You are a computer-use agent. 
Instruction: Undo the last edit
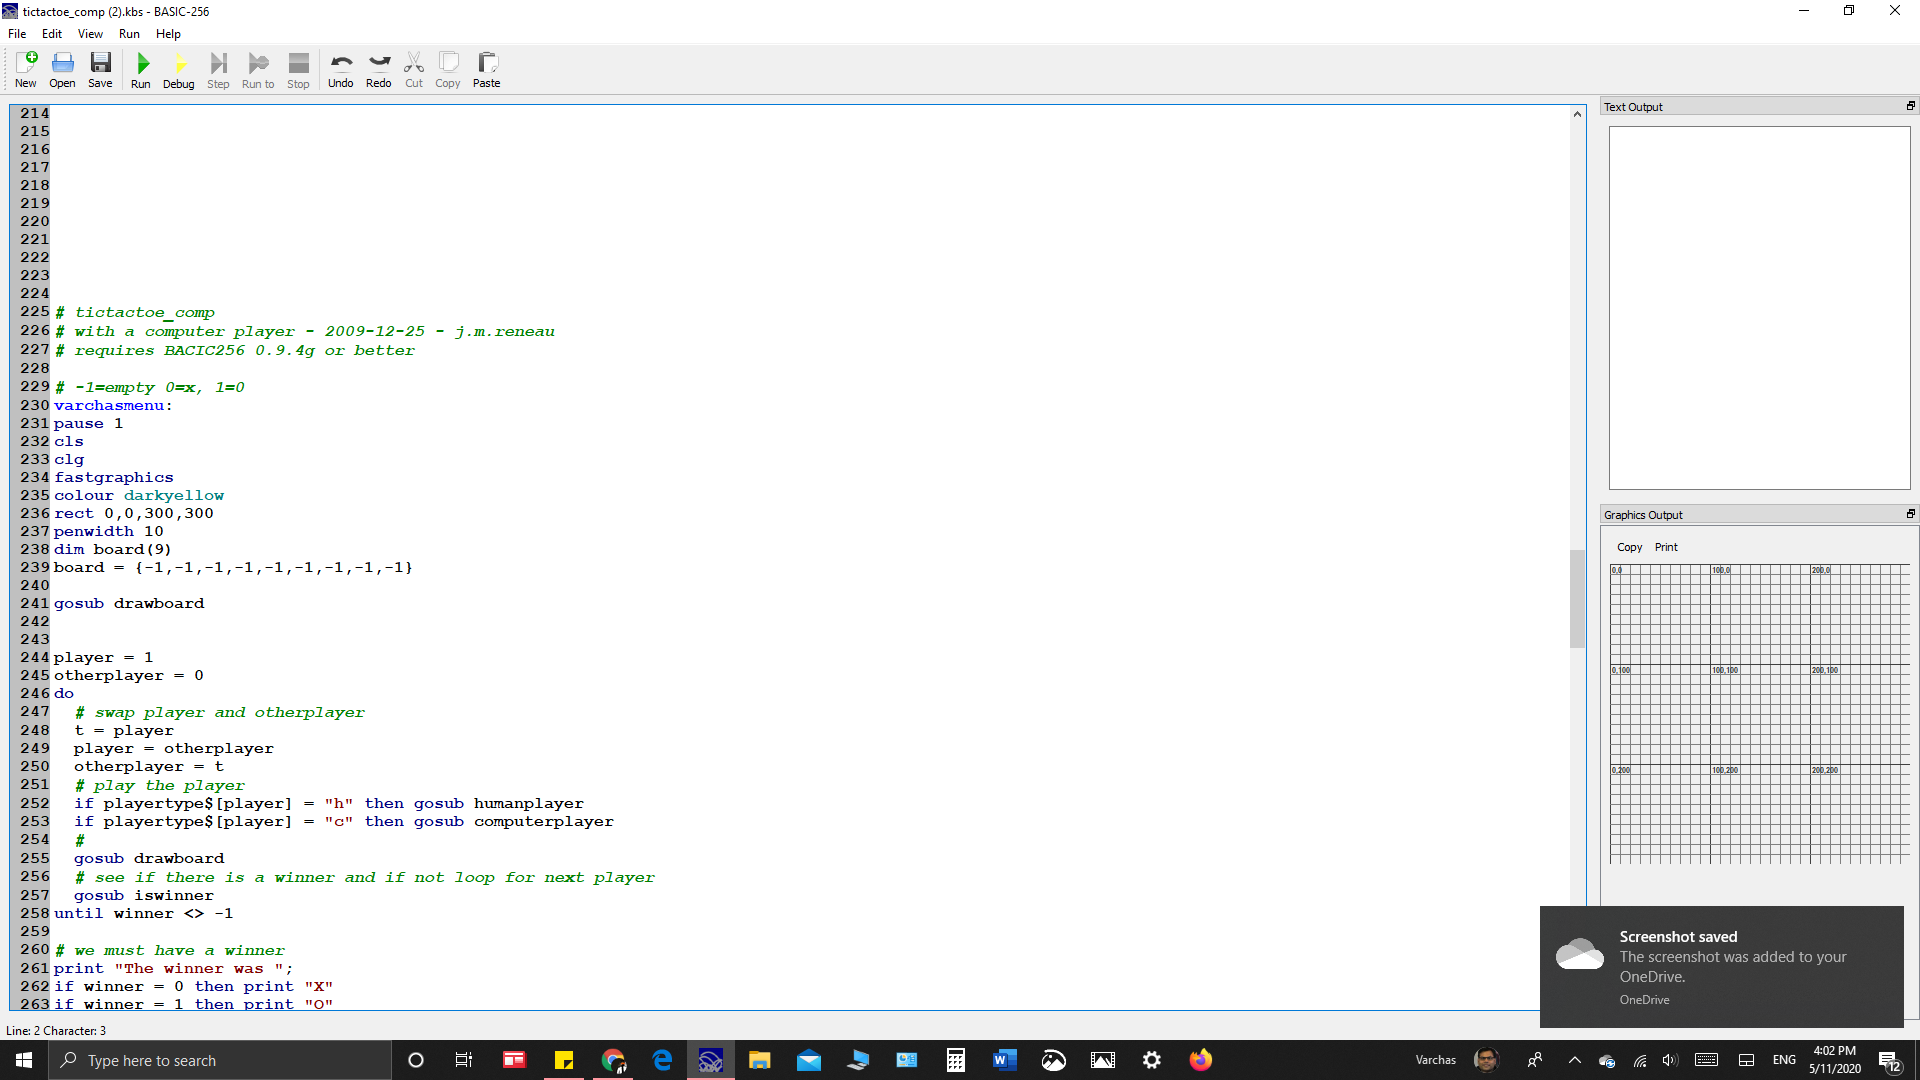coord(340,70)
